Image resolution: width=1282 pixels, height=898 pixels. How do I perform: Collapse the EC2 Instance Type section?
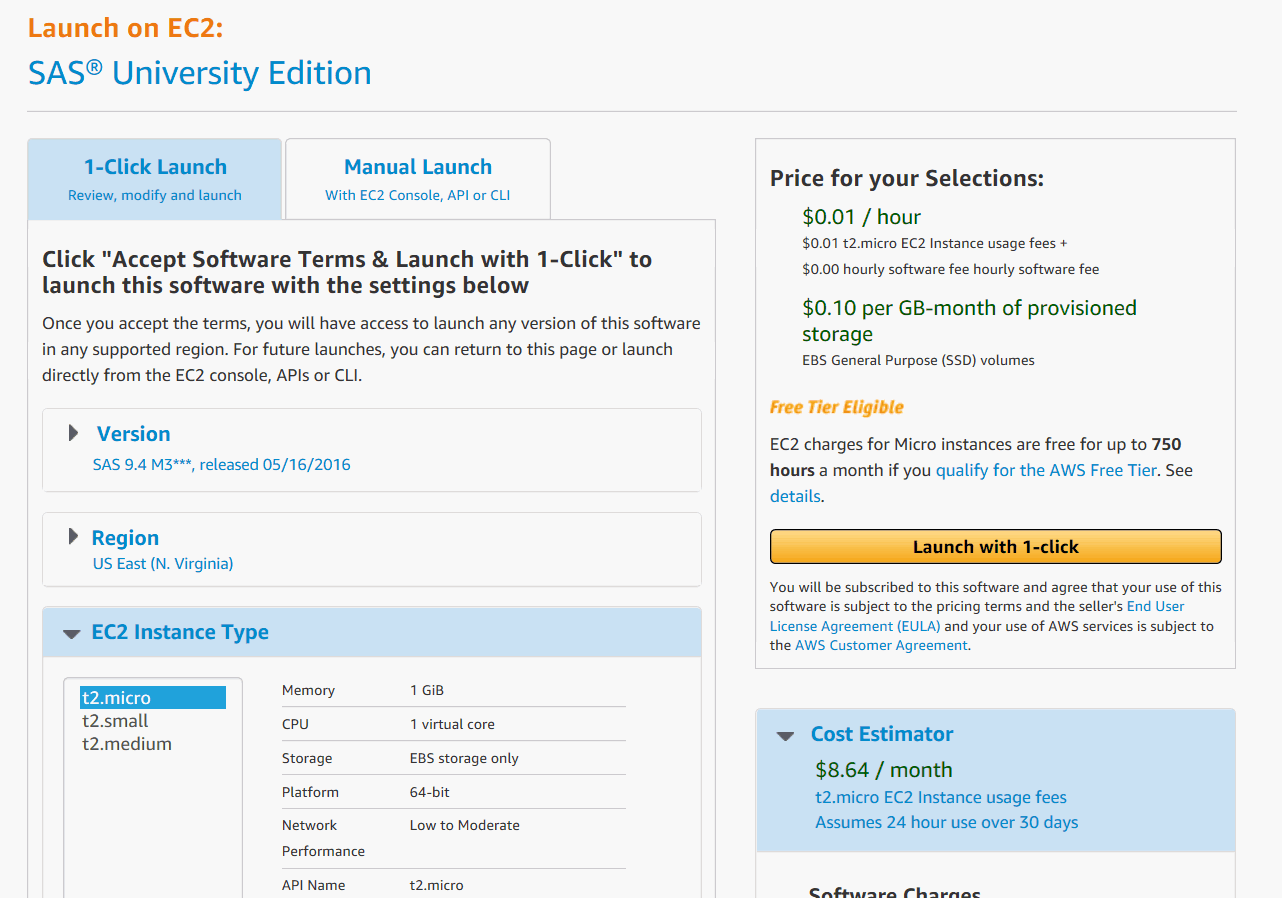pyautogui.click(x=71, y=633)
